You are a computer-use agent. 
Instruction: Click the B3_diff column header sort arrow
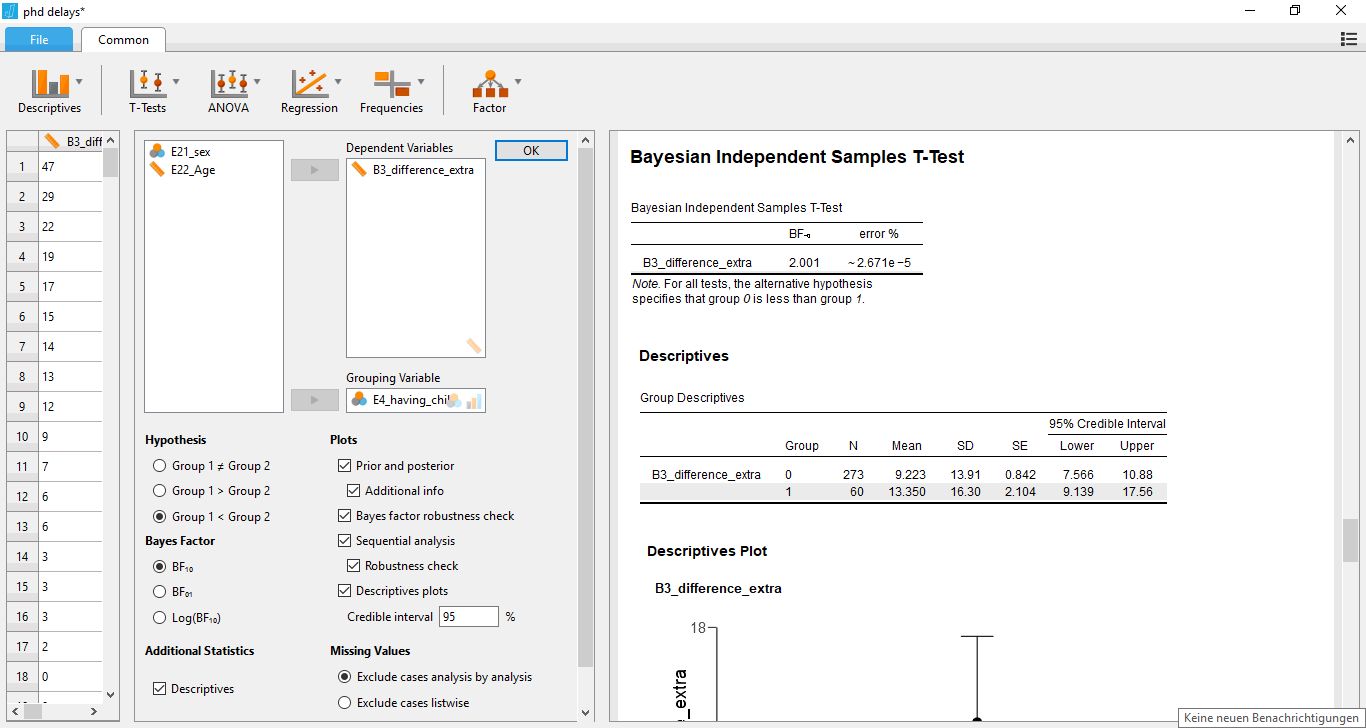click(110, 141)
